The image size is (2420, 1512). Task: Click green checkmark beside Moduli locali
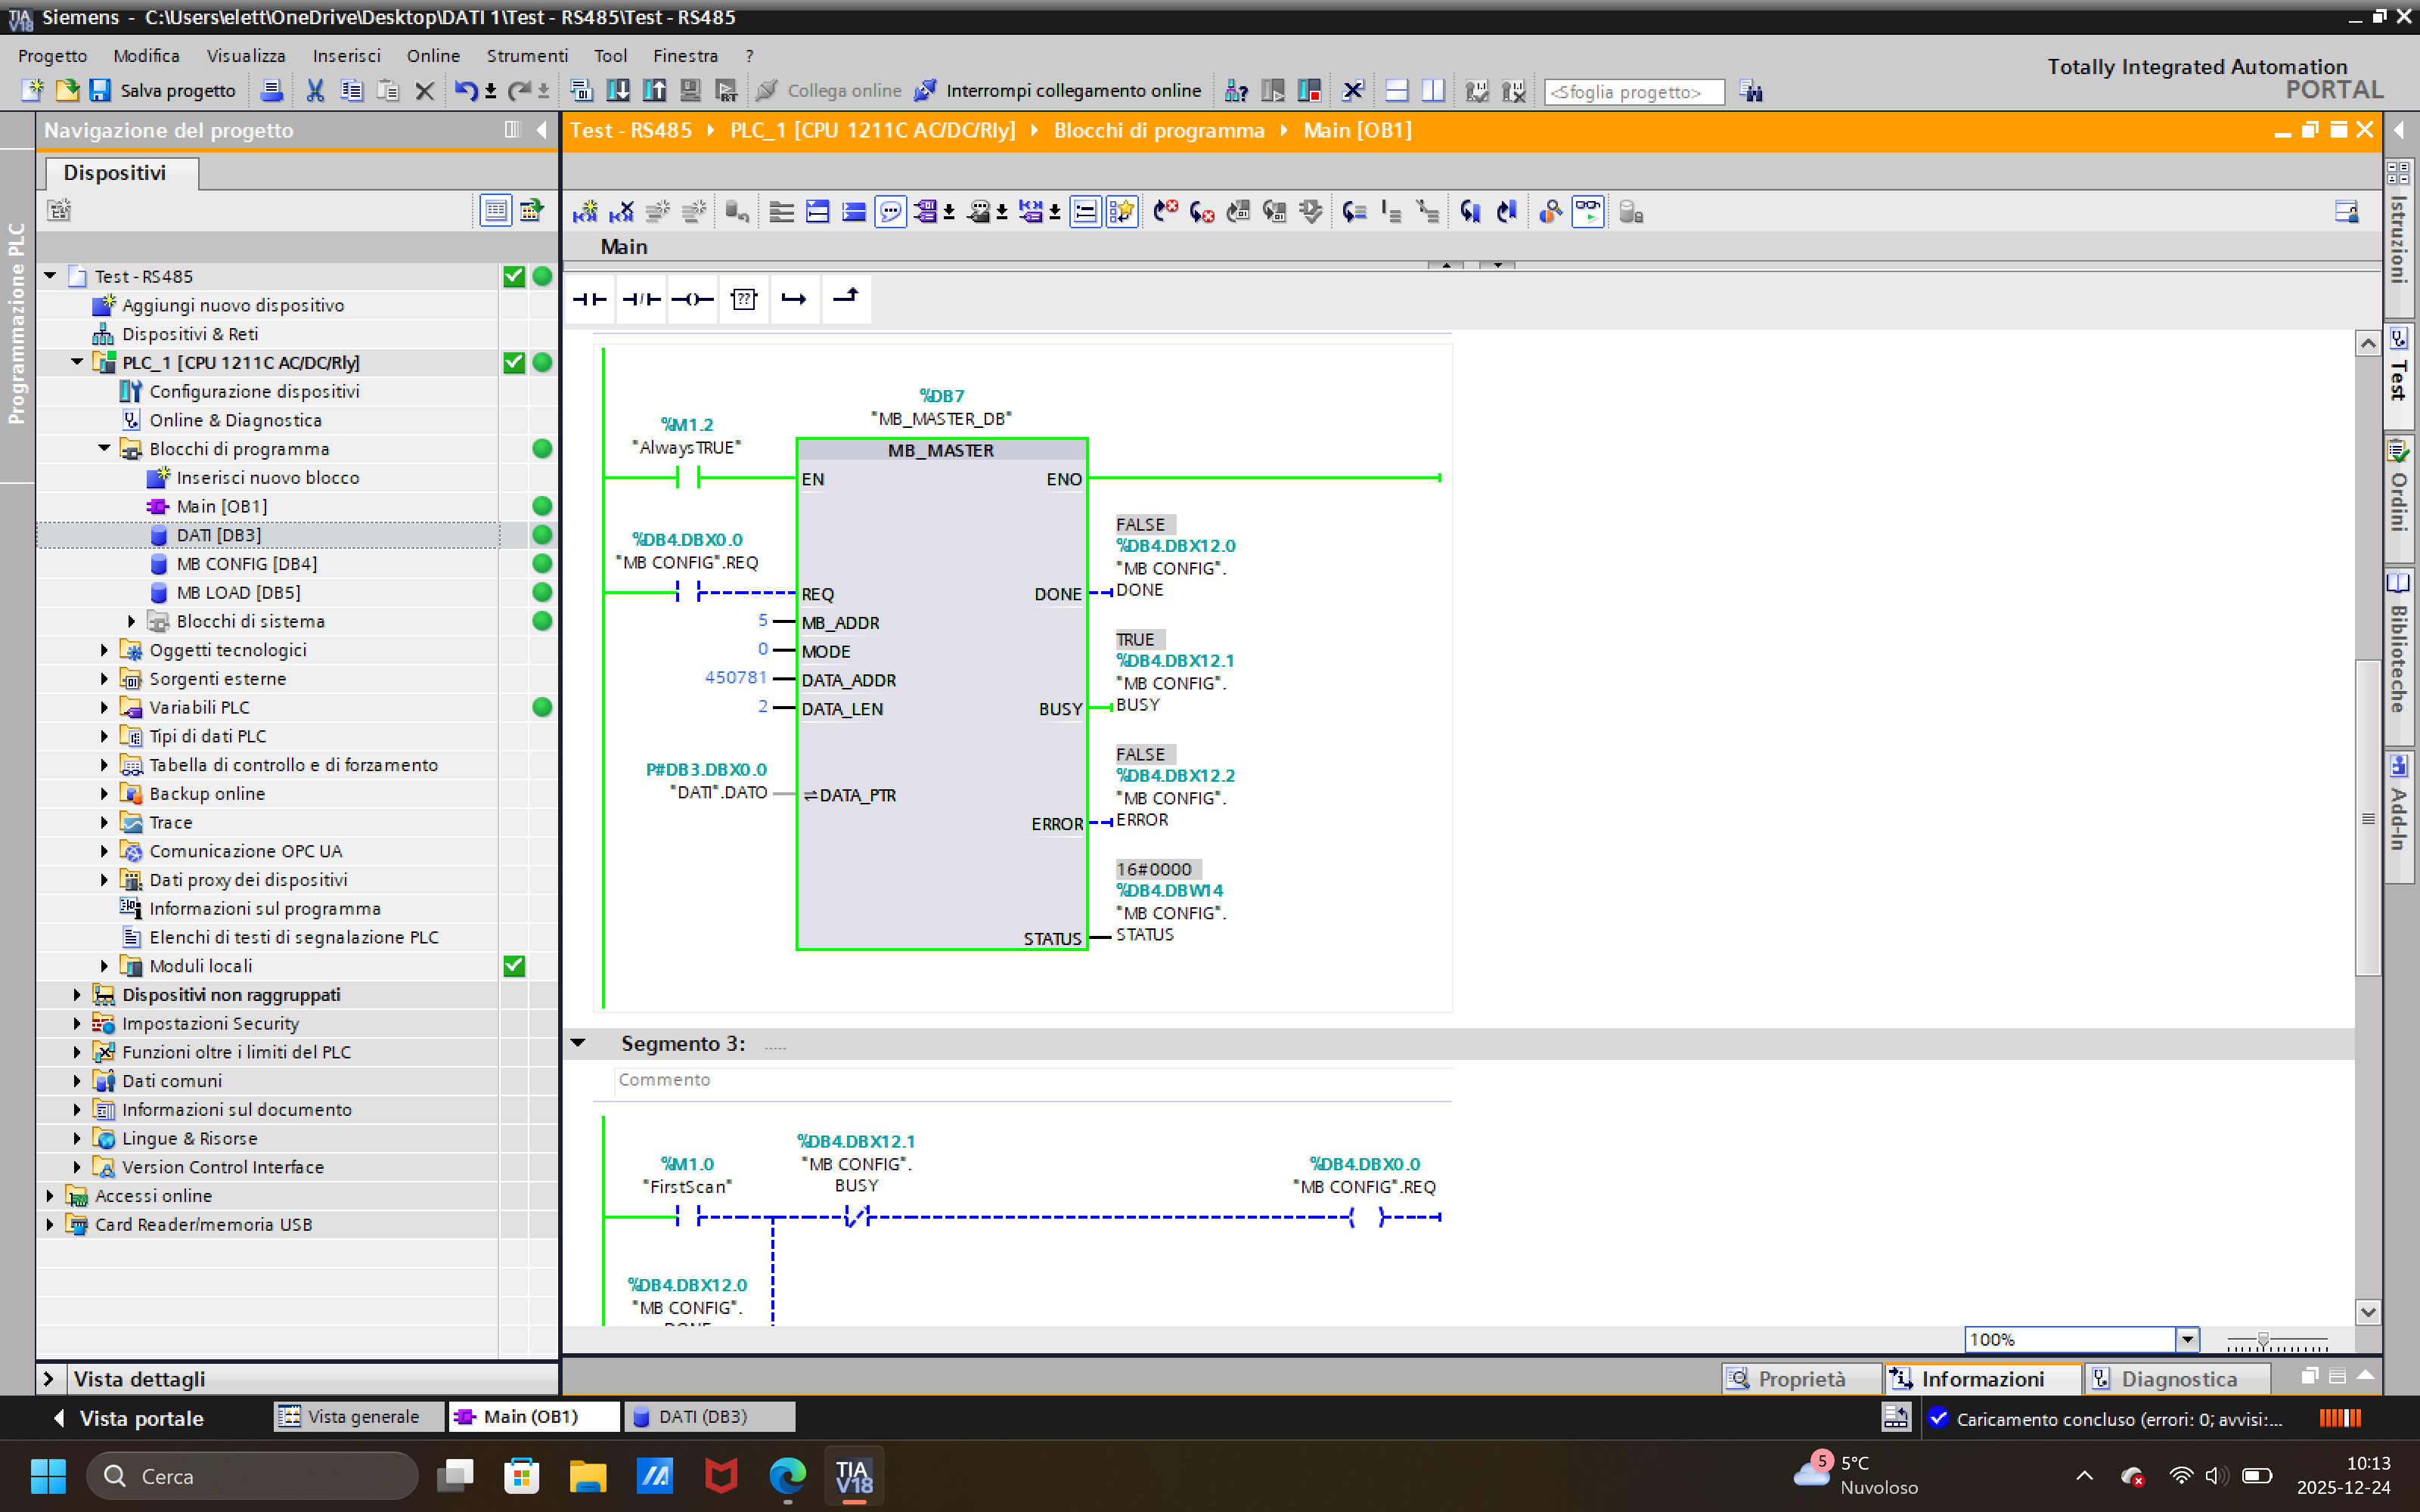click(x=514, y=966)
